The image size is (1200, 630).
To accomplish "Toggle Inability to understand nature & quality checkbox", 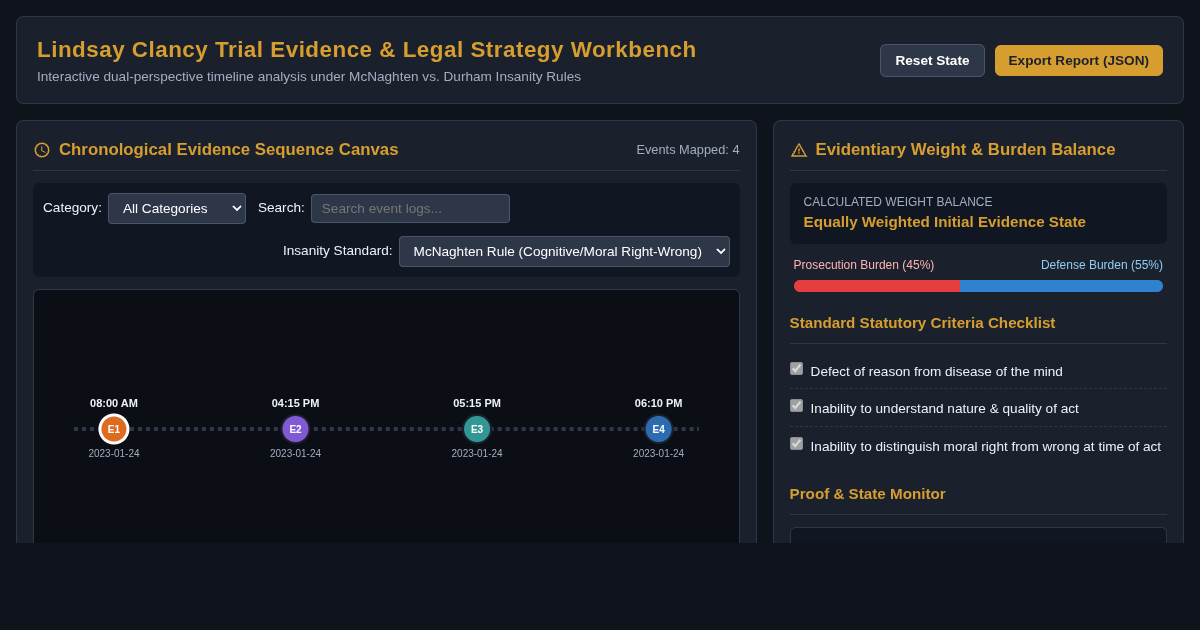I will (796, 405).
